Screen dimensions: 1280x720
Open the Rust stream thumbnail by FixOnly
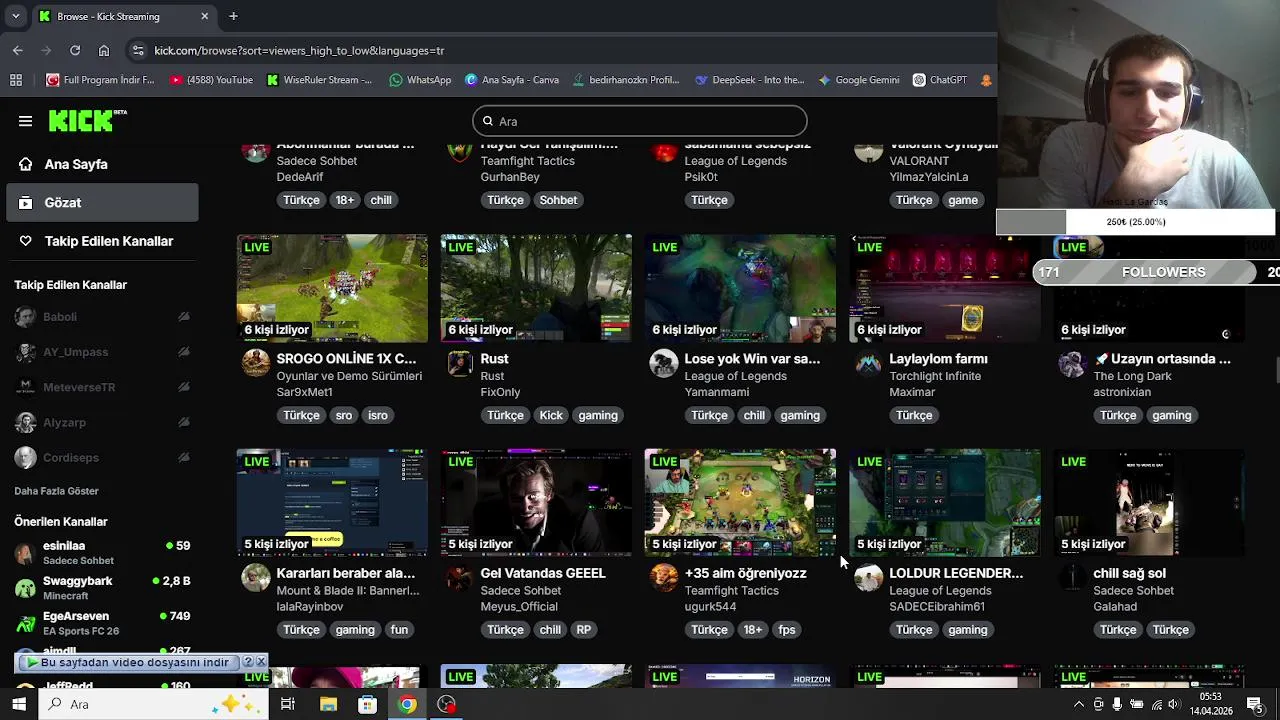coord(536,288)
